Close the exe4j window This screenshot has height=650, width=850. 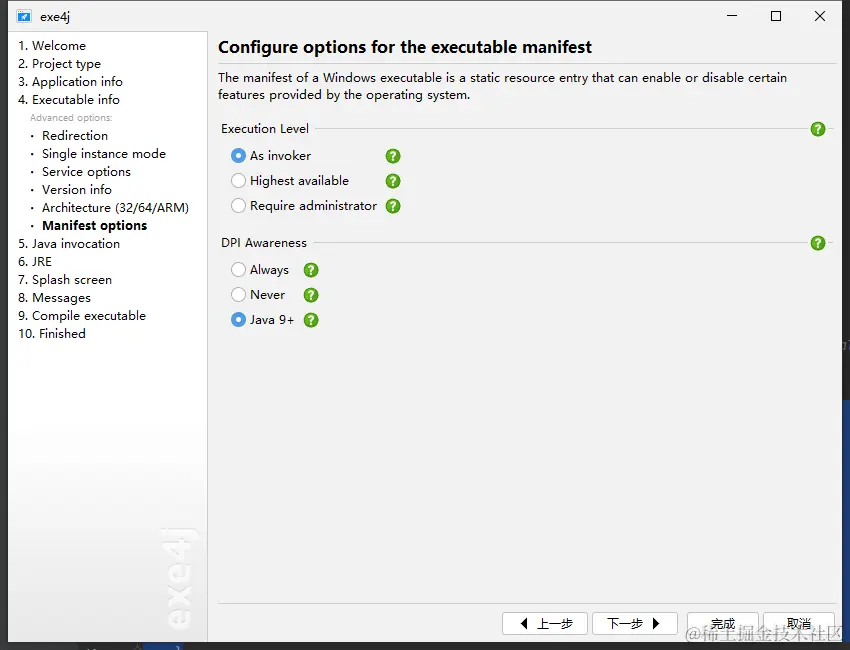820,16
